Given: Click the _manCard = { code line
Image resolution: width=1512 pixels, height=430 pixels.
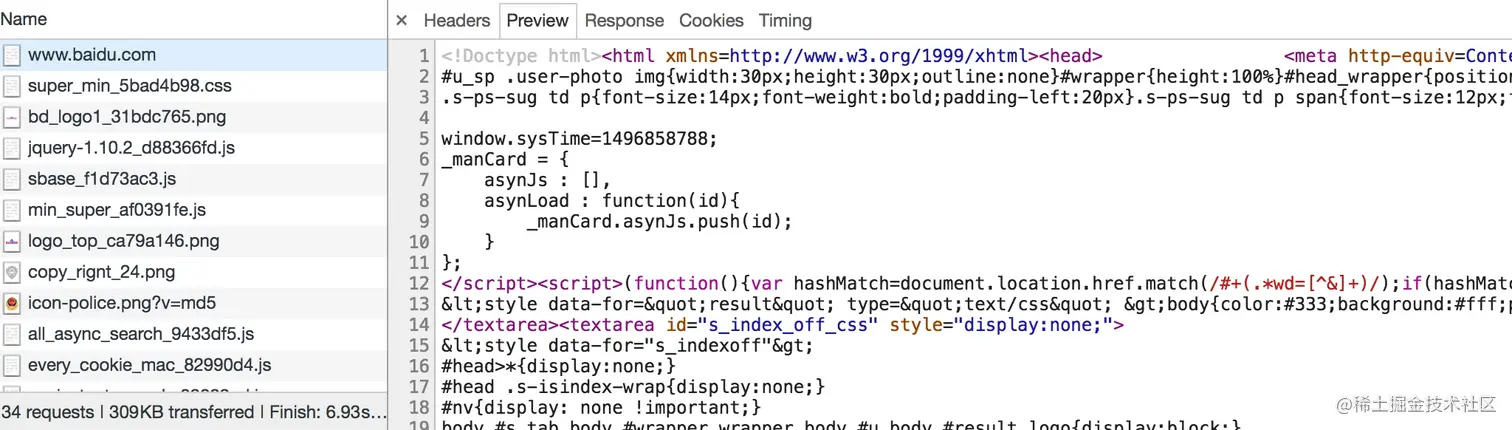Looking at the screenshot, I should 505,159.
